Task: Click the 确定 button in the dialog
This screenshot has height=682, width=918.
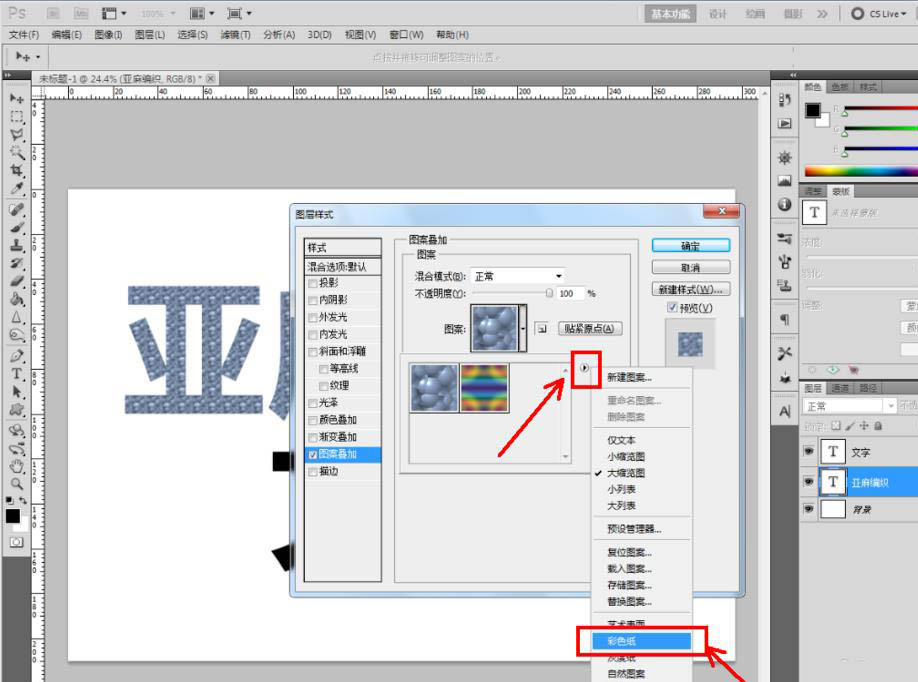Action: pos(692,245)
